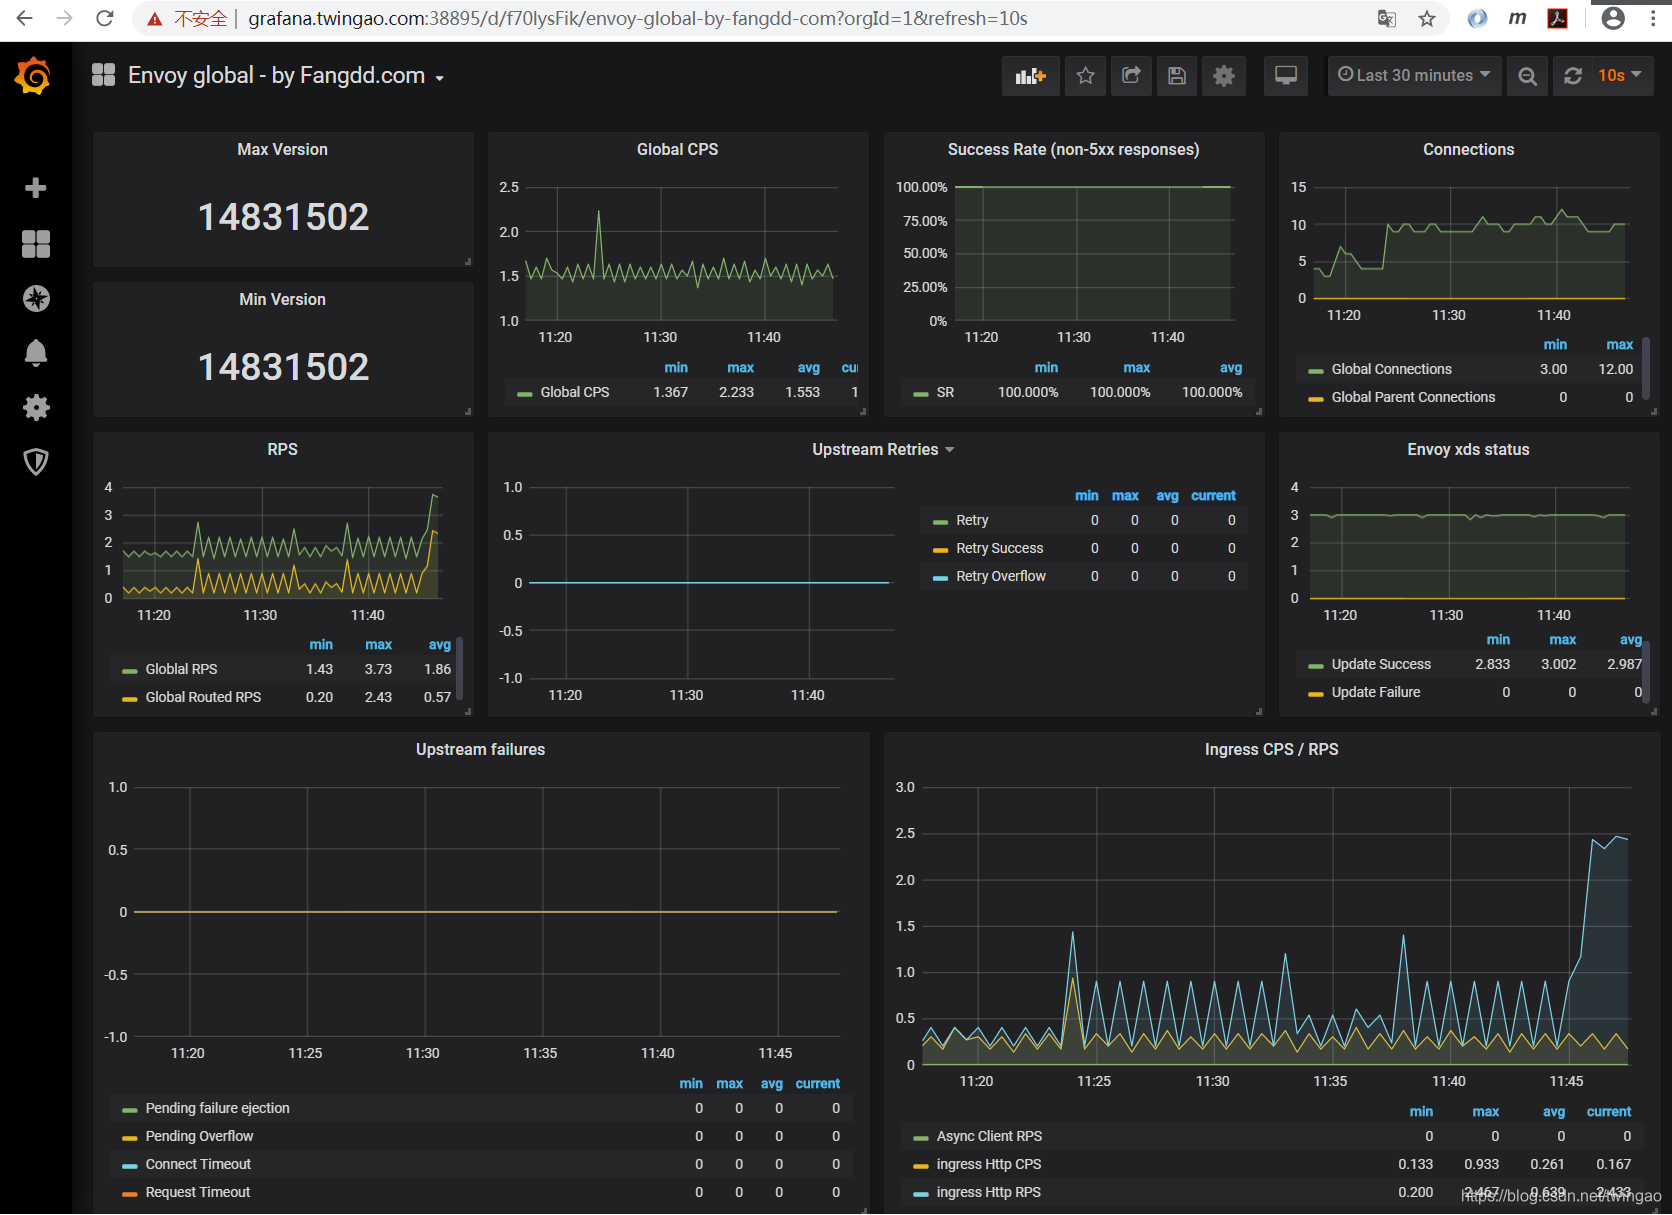Sort Upstream Retries legend by current
1672x1215 pixels.
pos(1213,495)
